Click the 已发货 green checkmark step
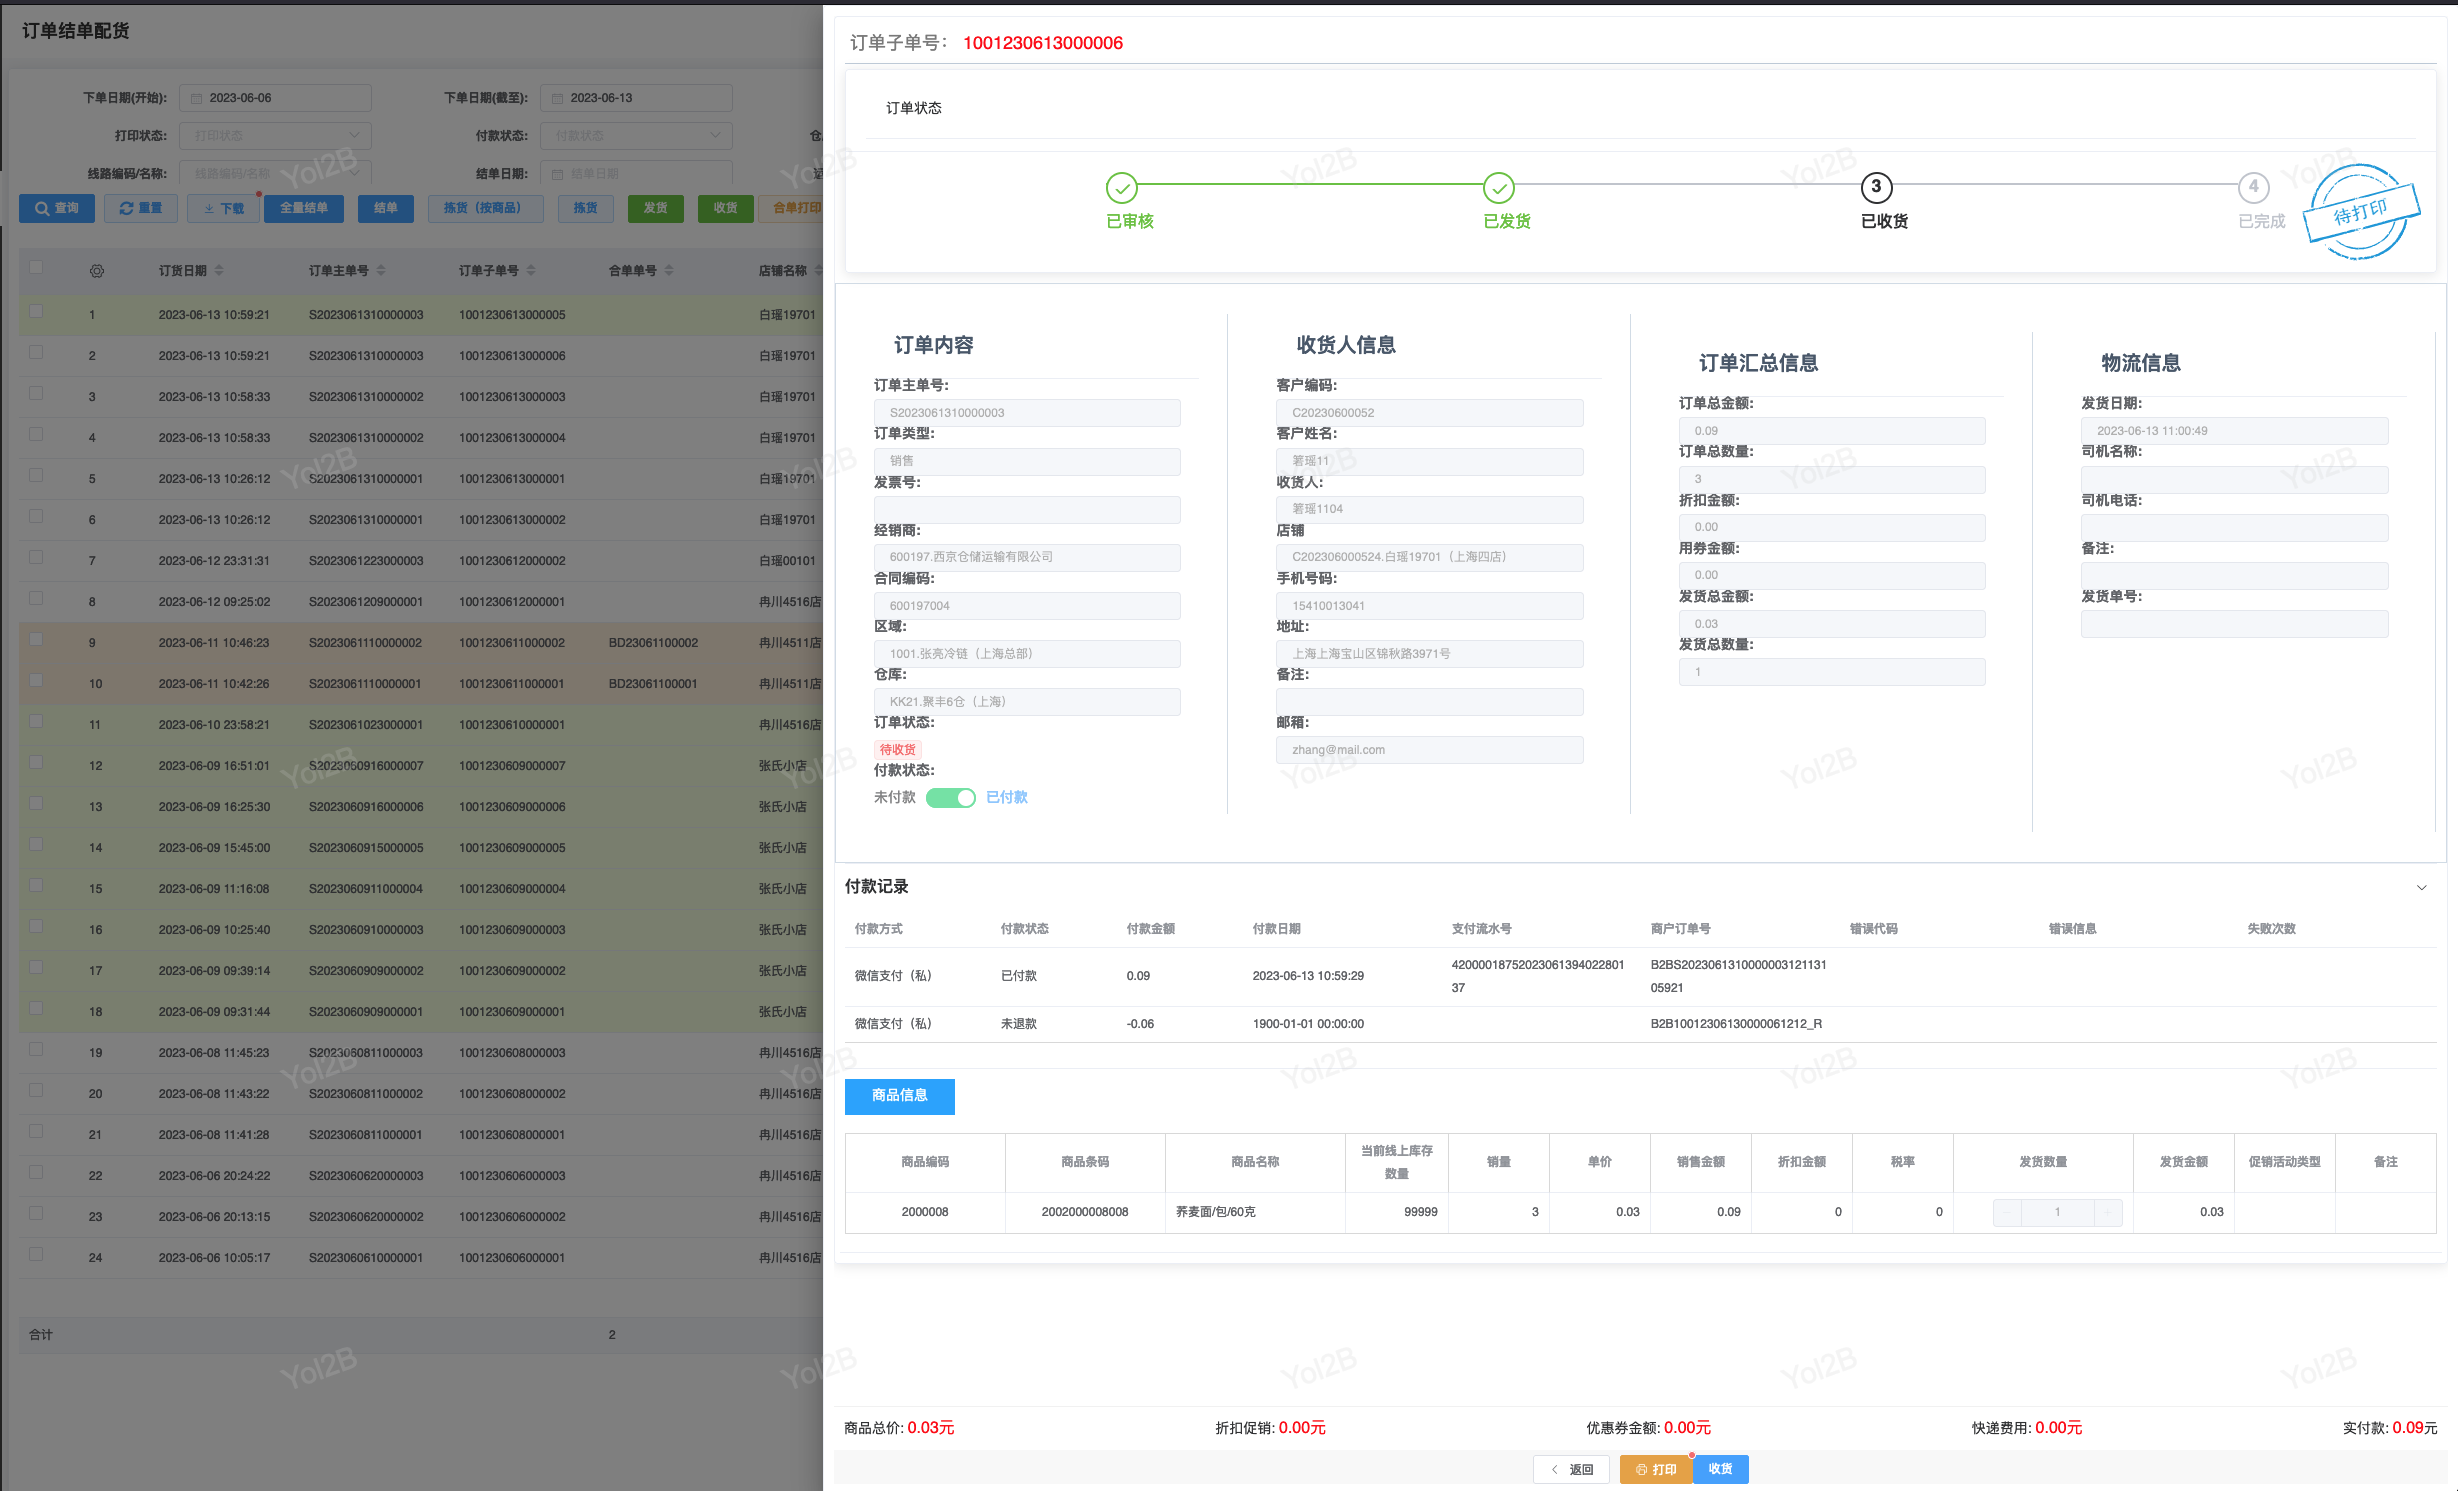This screenshot has height=1491, width=2458. [1498, 187]
